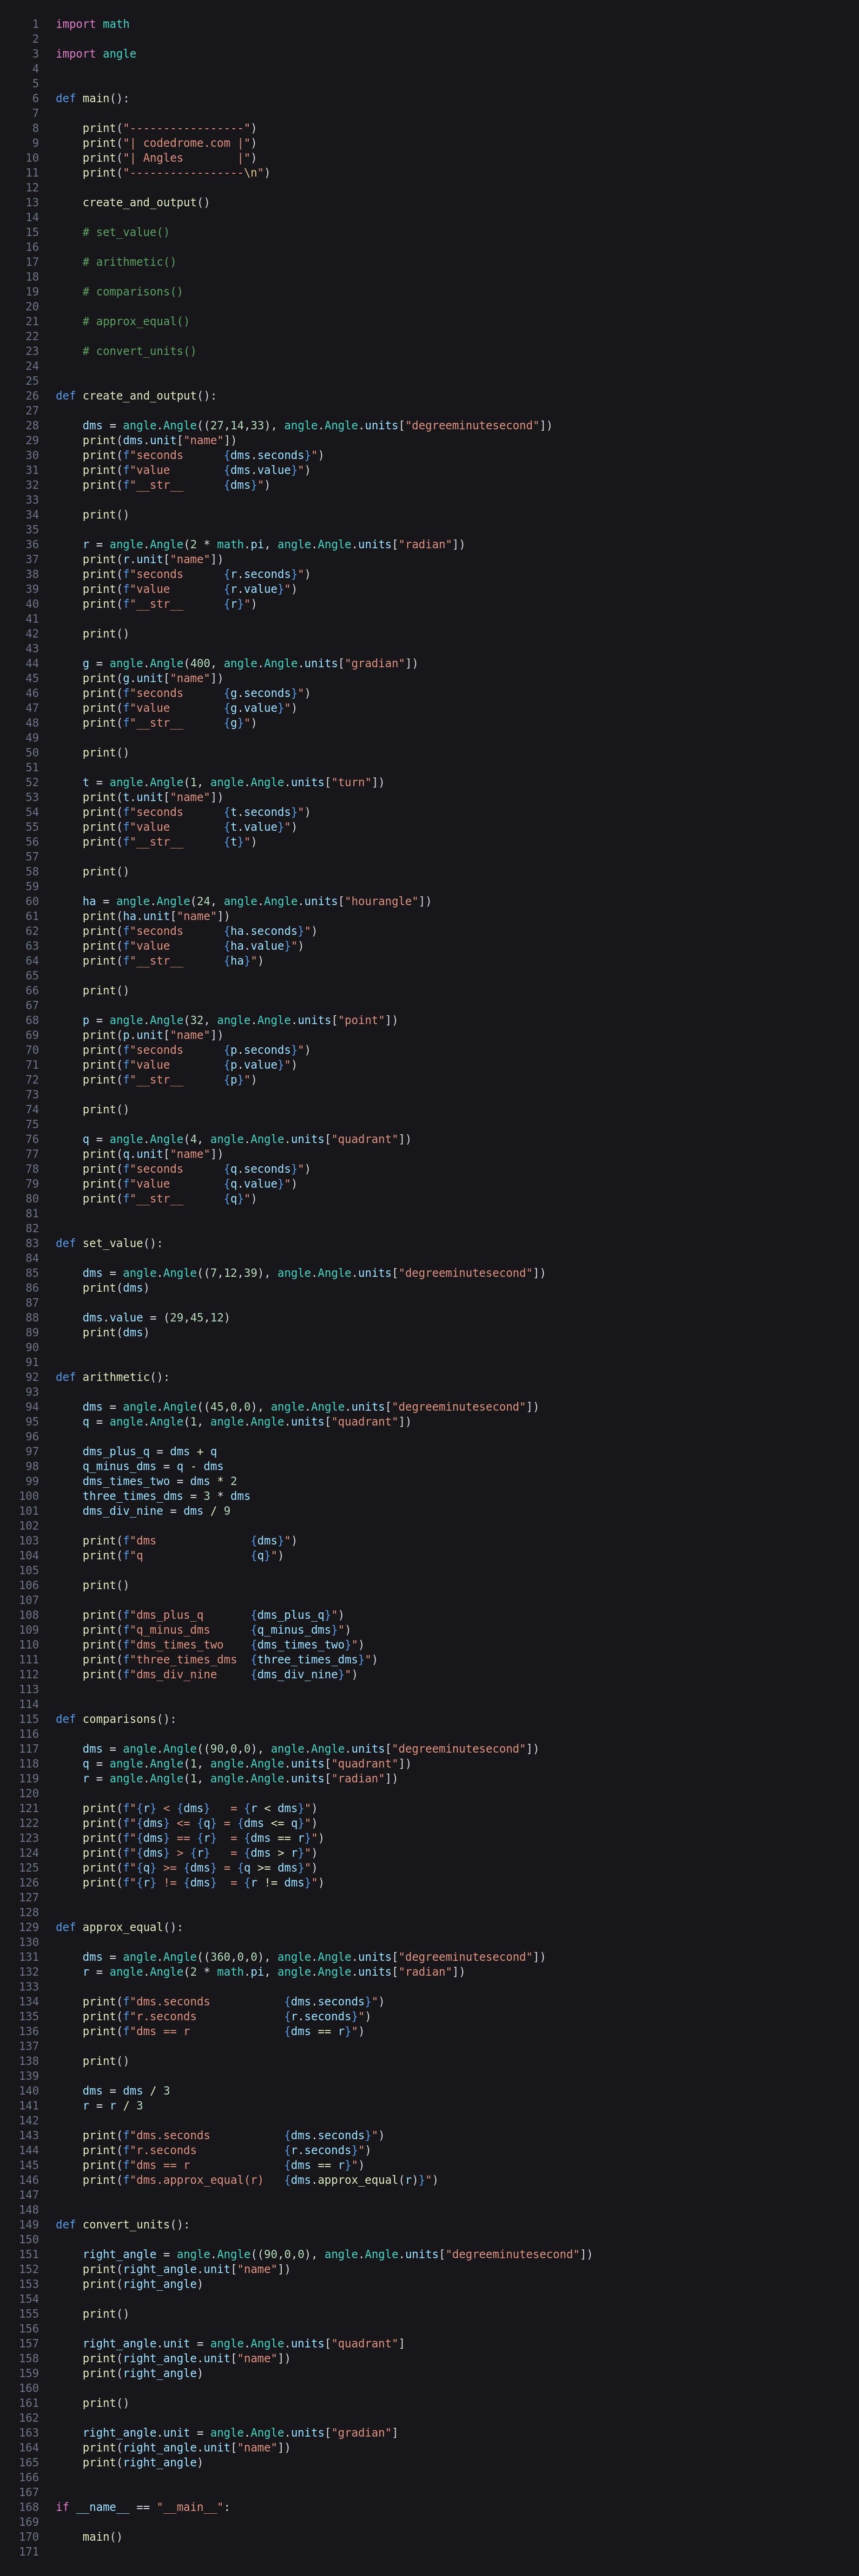Click the 't = angle.Angle(1' turn line
The height and width of the screenshot is (2576, 859).
pos(233,782)
